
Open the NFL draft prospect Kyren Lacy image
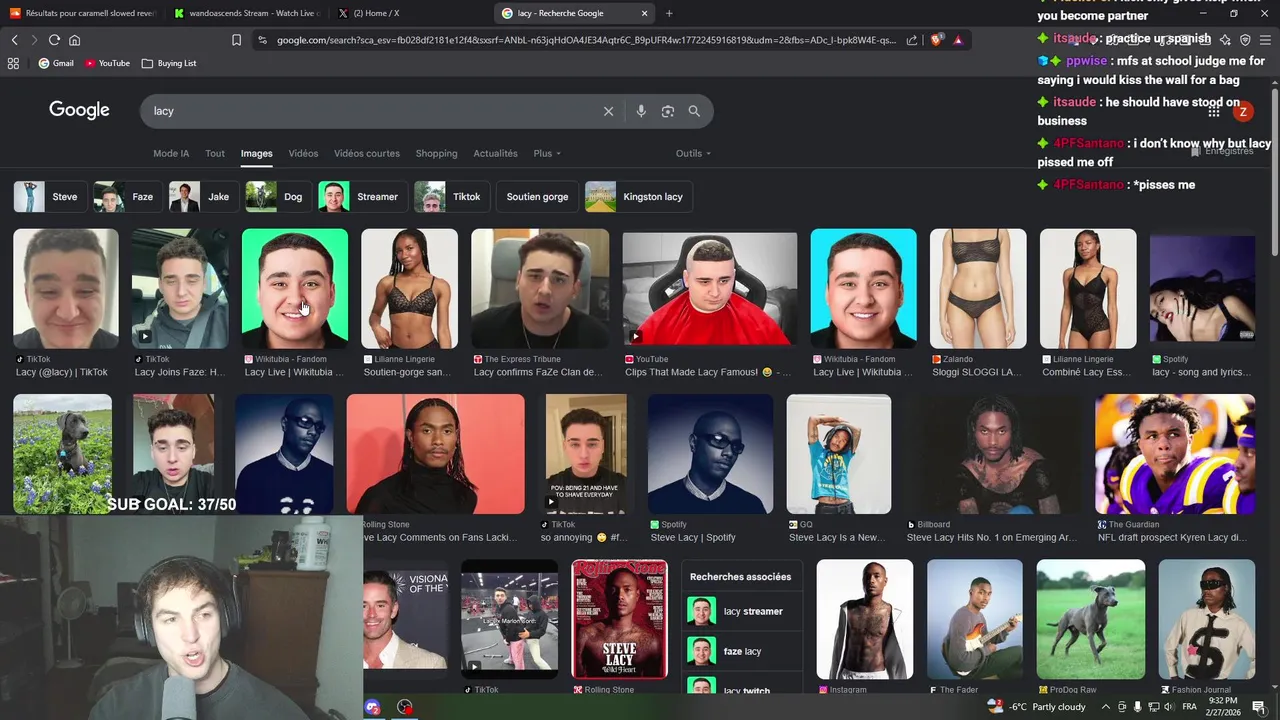click(1175, 454)
